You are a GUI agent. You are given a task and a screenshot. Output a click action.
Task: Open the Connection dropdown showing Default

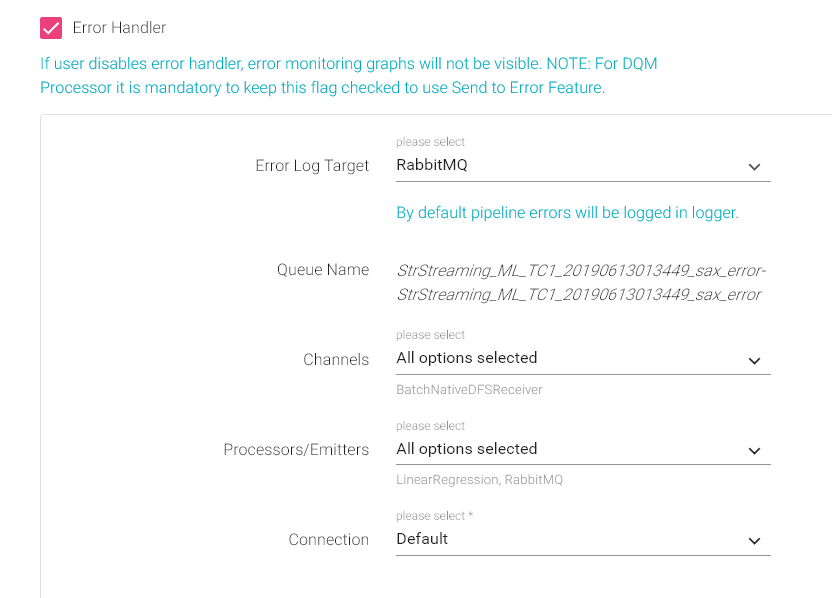[570, 539]
